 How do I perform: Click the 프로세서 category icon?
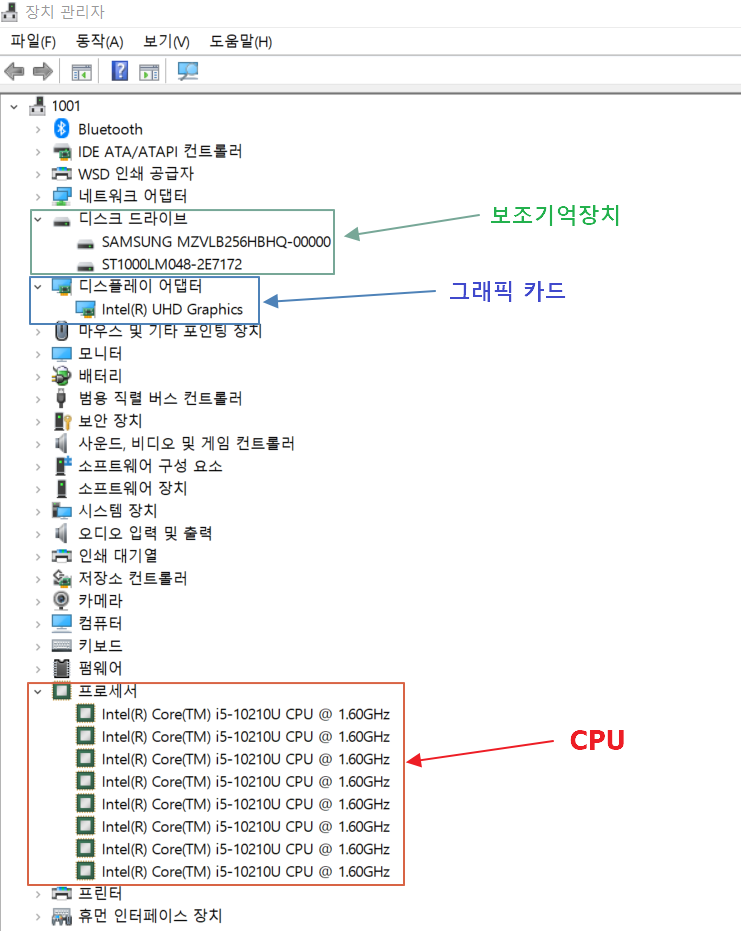tap(62, 691)
